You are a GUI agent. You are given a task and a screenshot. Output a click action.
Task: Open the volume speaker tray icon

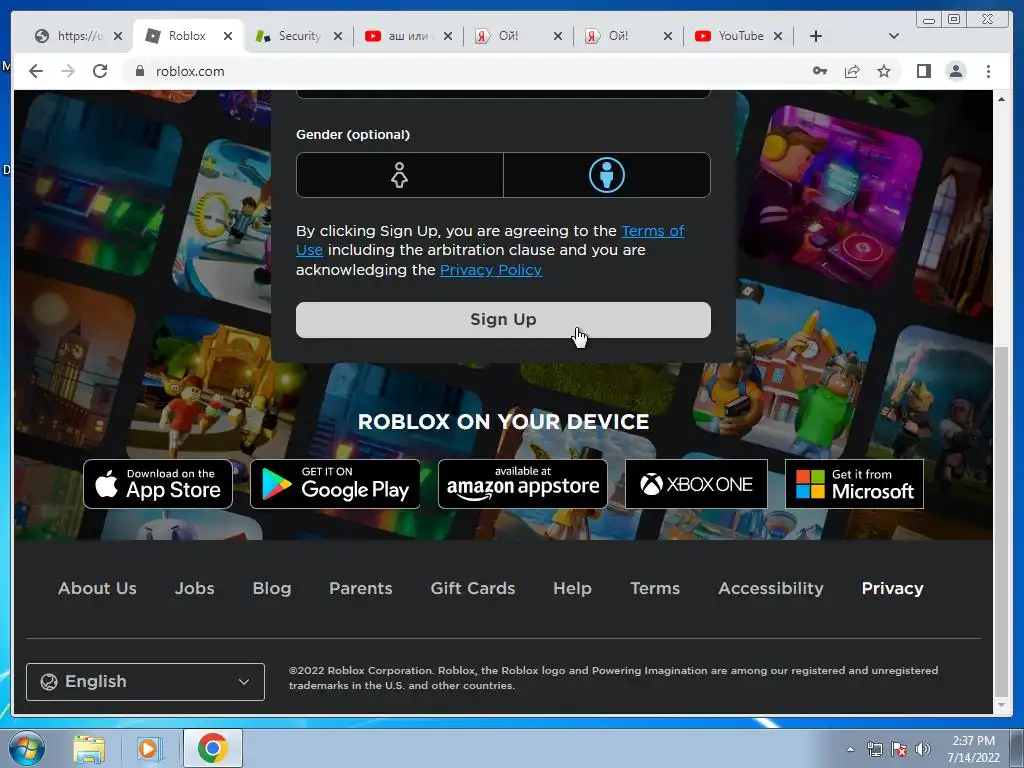pyautogui.click(x=923, y=749)
